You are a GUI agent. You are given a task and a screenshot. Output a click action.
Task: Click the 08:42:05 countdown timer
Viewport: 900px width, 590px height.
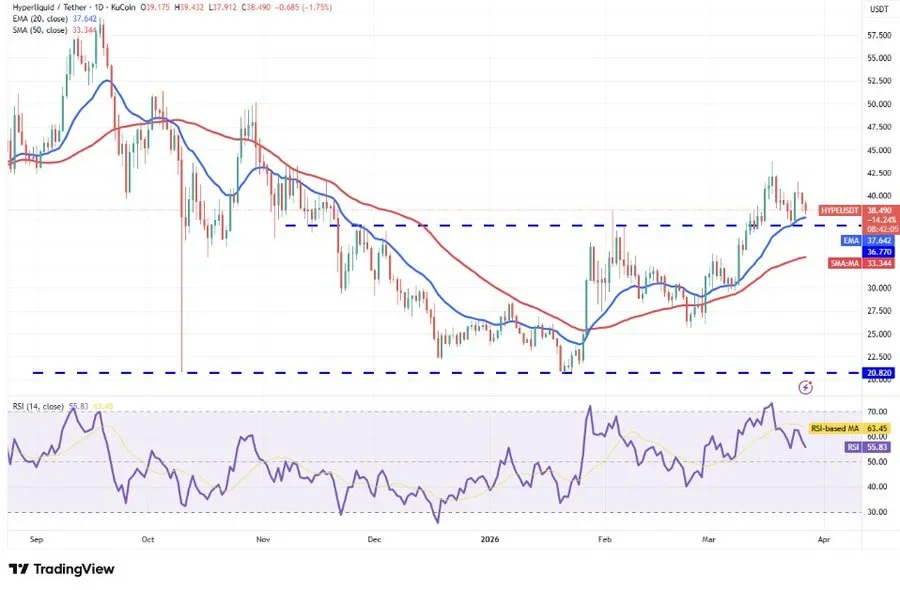(x=882, y=228)
